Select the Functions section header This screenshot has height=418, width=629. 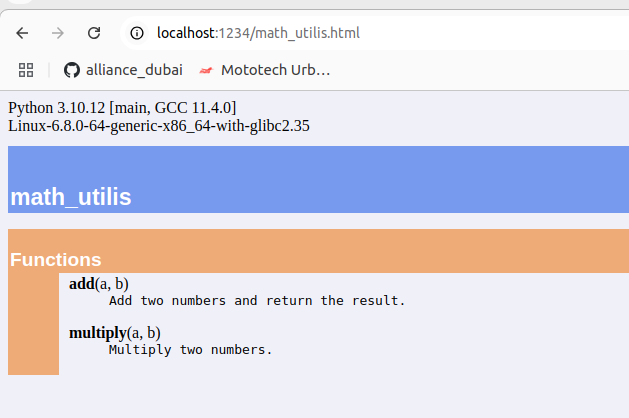(55, 260)
